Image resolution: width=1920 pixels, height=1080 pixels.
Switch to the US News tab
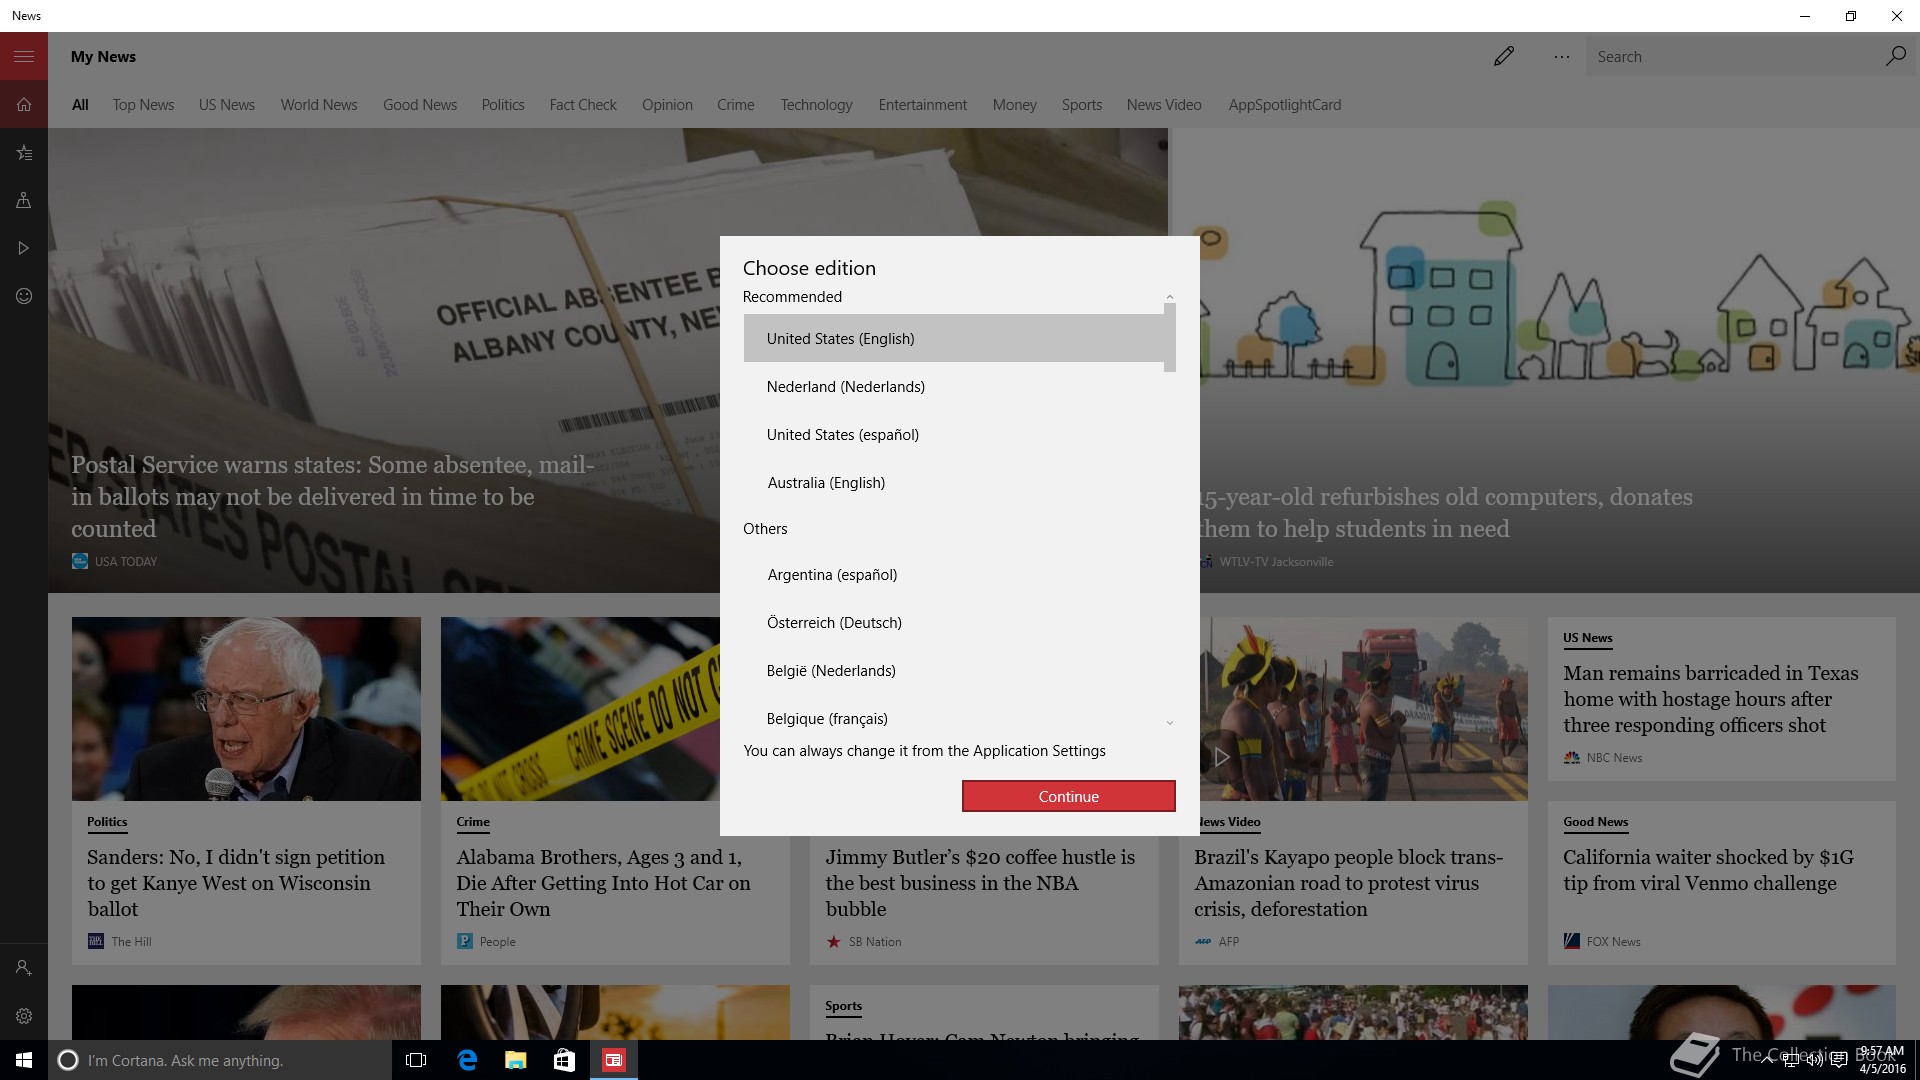click(x=226, y=105)
